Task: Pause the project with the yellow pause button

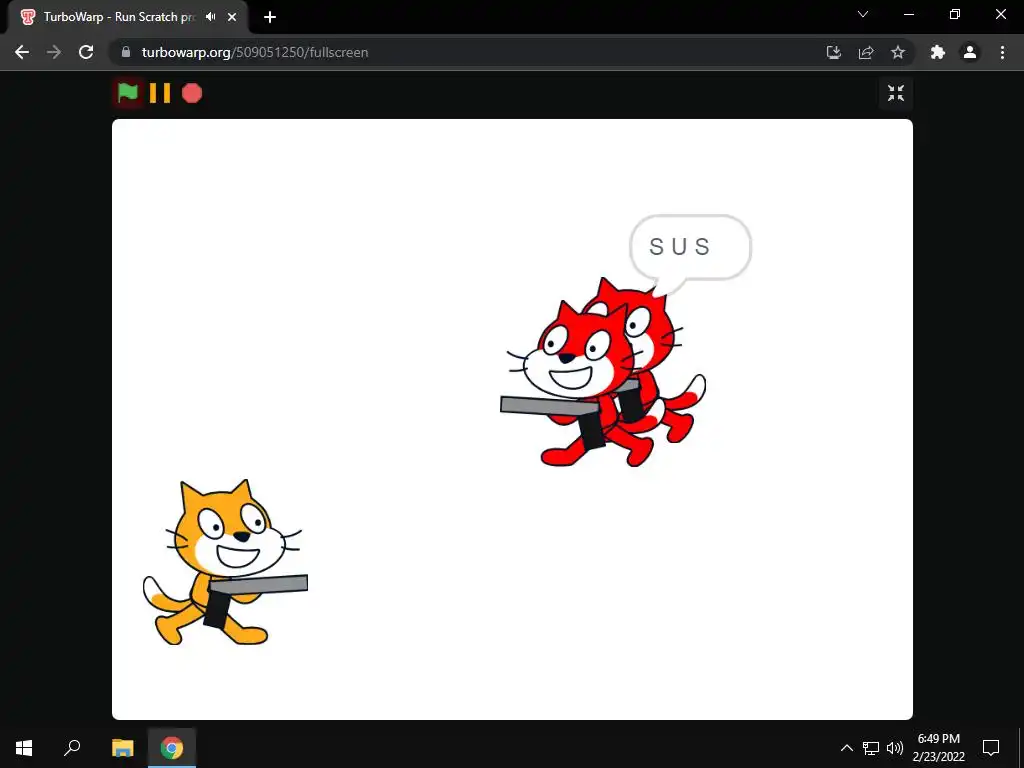Action: pyautogui.click(x=160, y=93)
